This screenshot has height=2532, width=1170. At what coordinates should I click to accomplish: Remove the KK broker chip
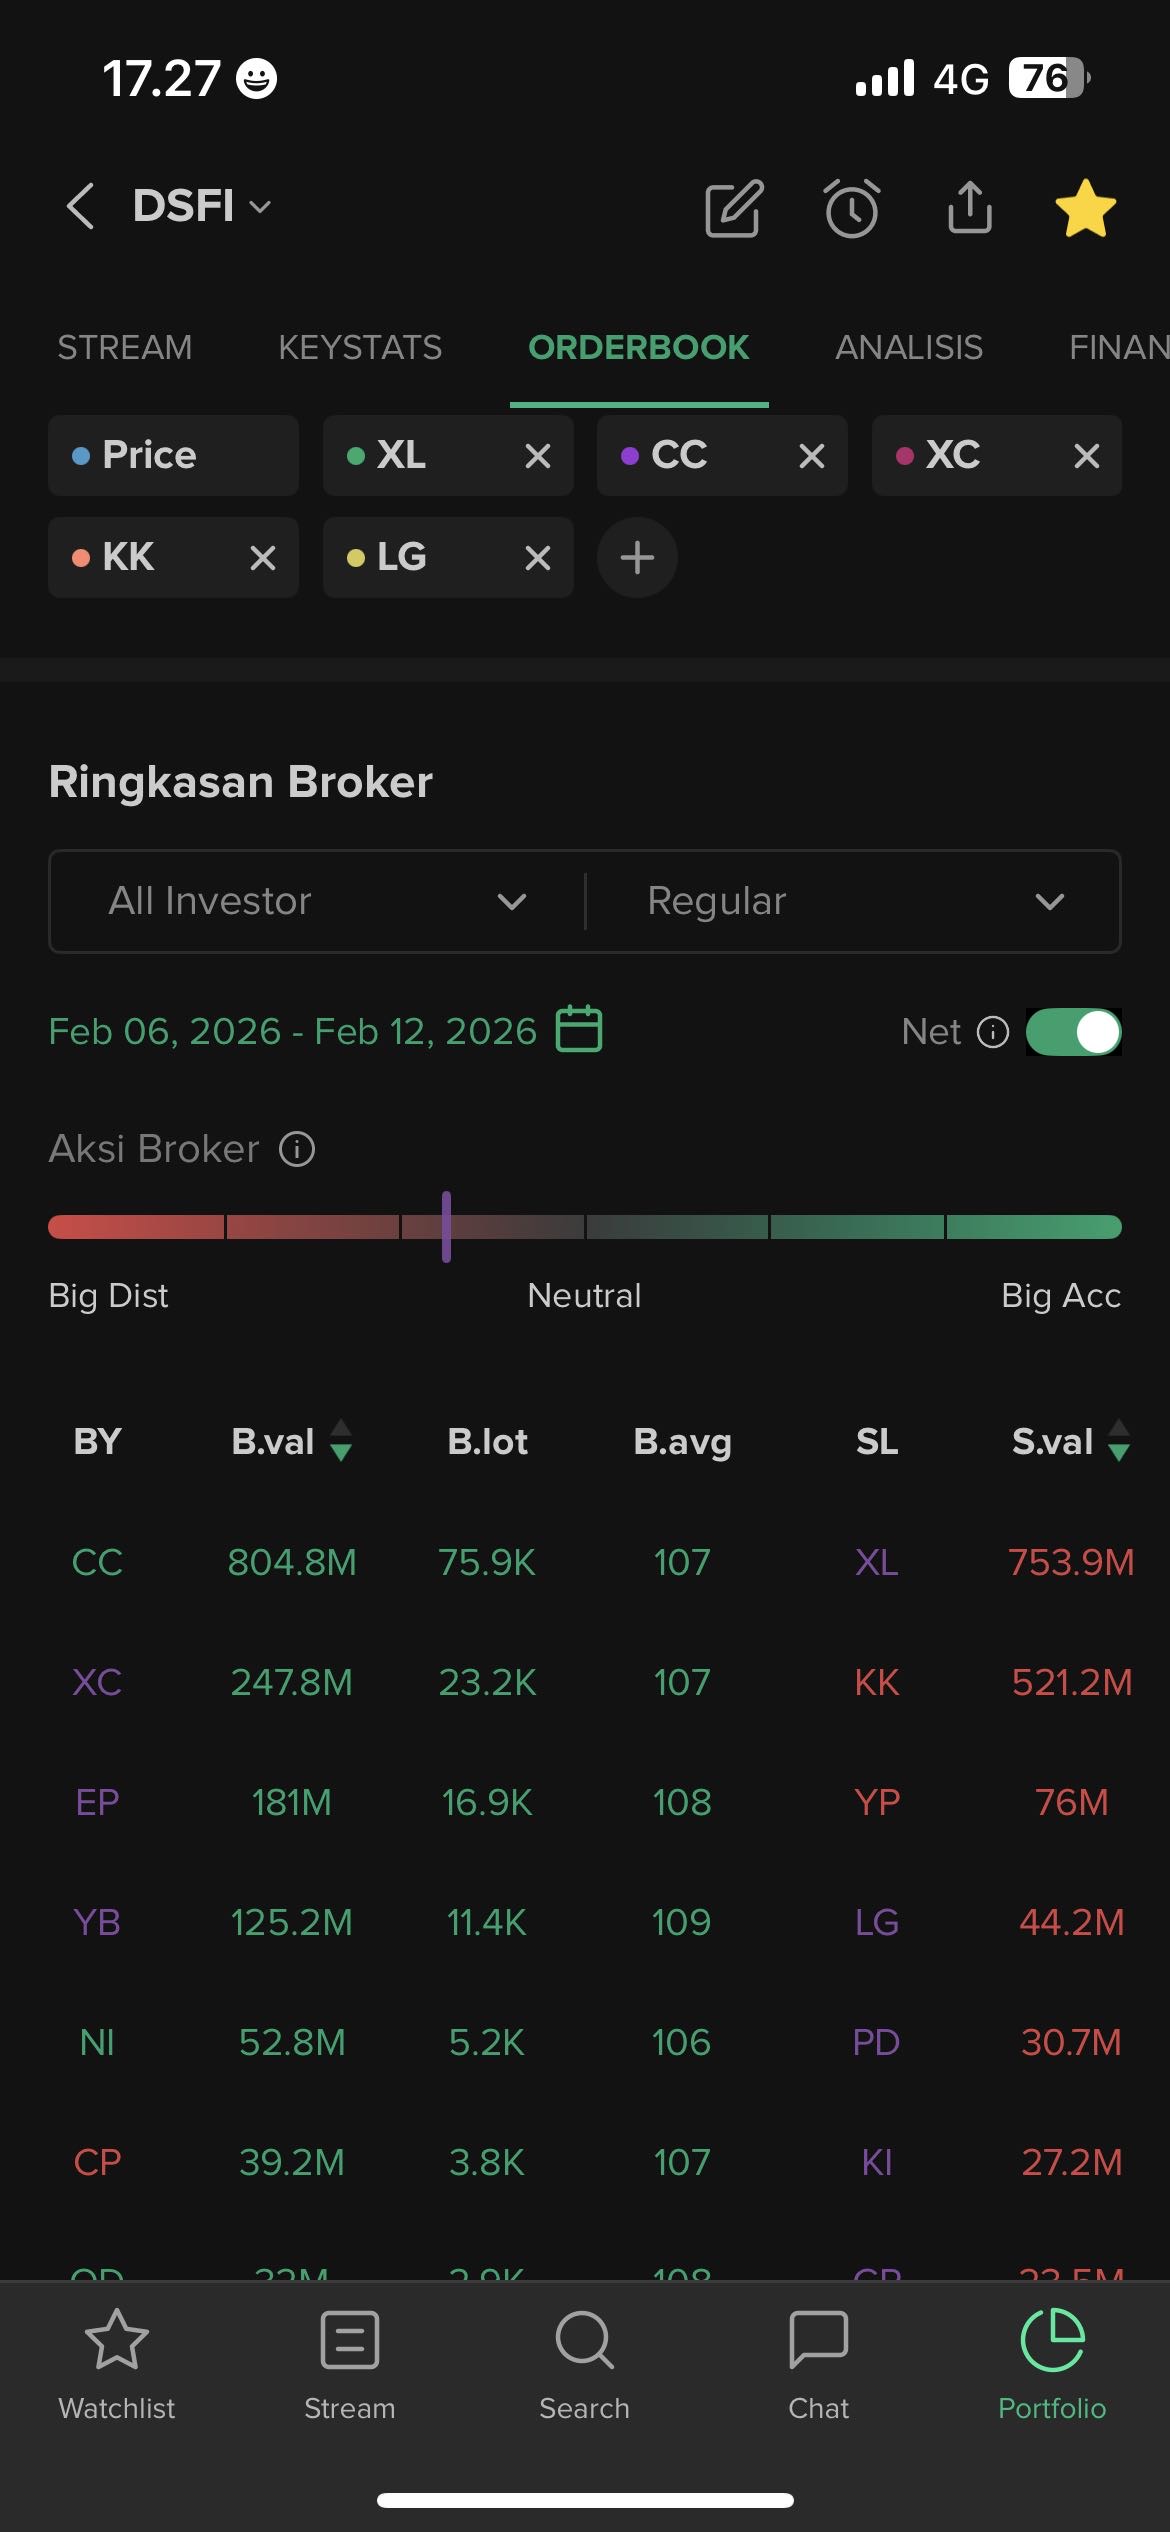coord(263,558)
